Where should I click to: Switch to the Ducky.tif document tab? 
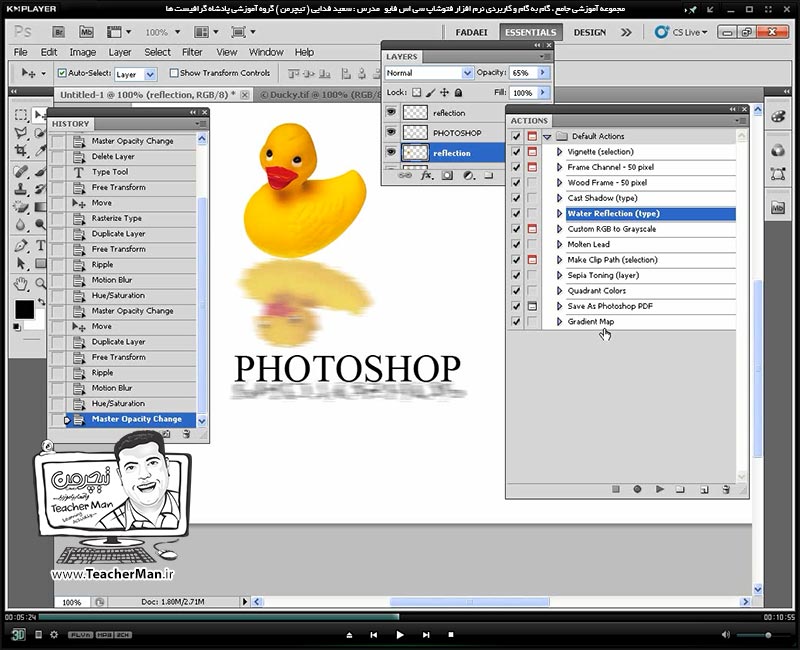(319, 94)
